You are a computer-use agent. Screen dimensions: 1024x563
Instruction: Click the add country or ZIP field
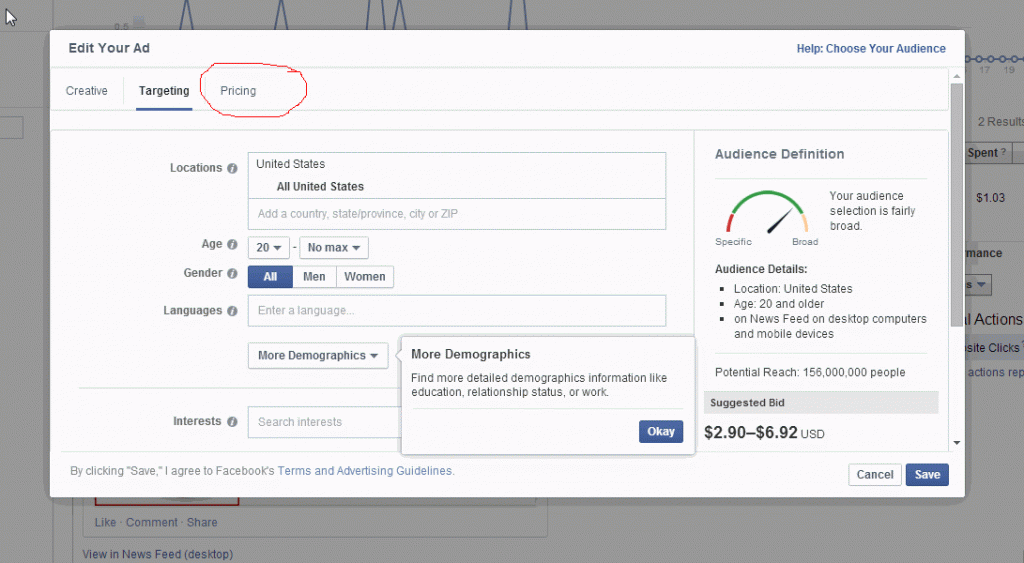click(456, 214)
